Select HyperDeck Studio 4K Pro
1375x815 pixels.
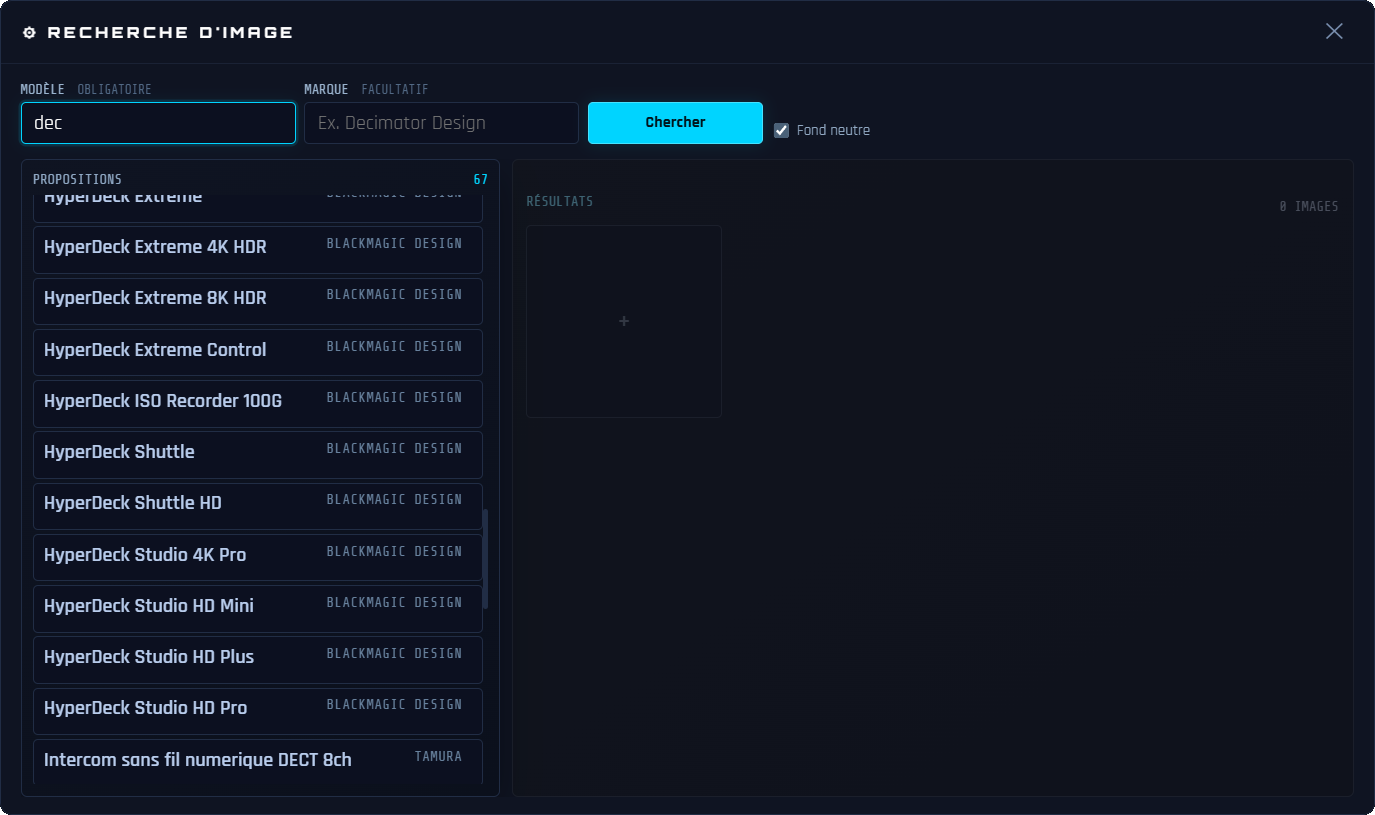(258, 558)
